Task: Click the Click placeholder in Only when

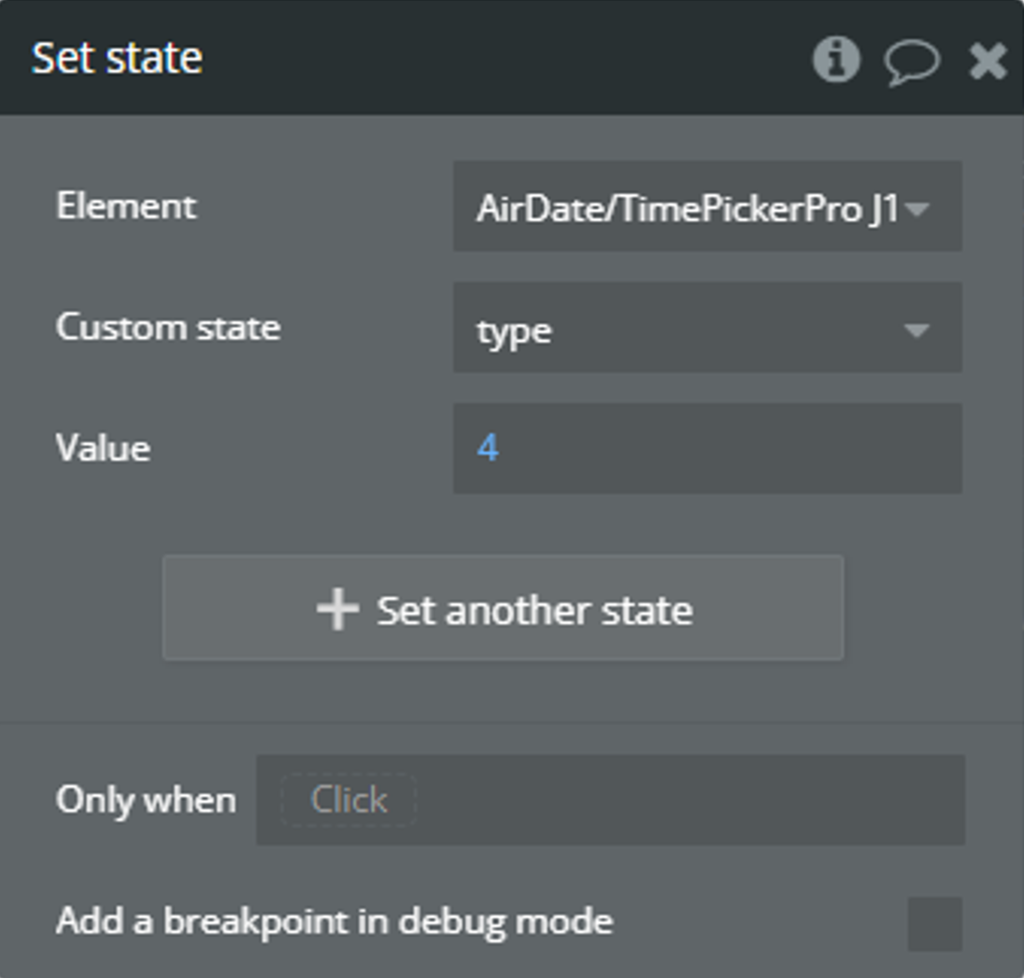Action: pos(349,800)
